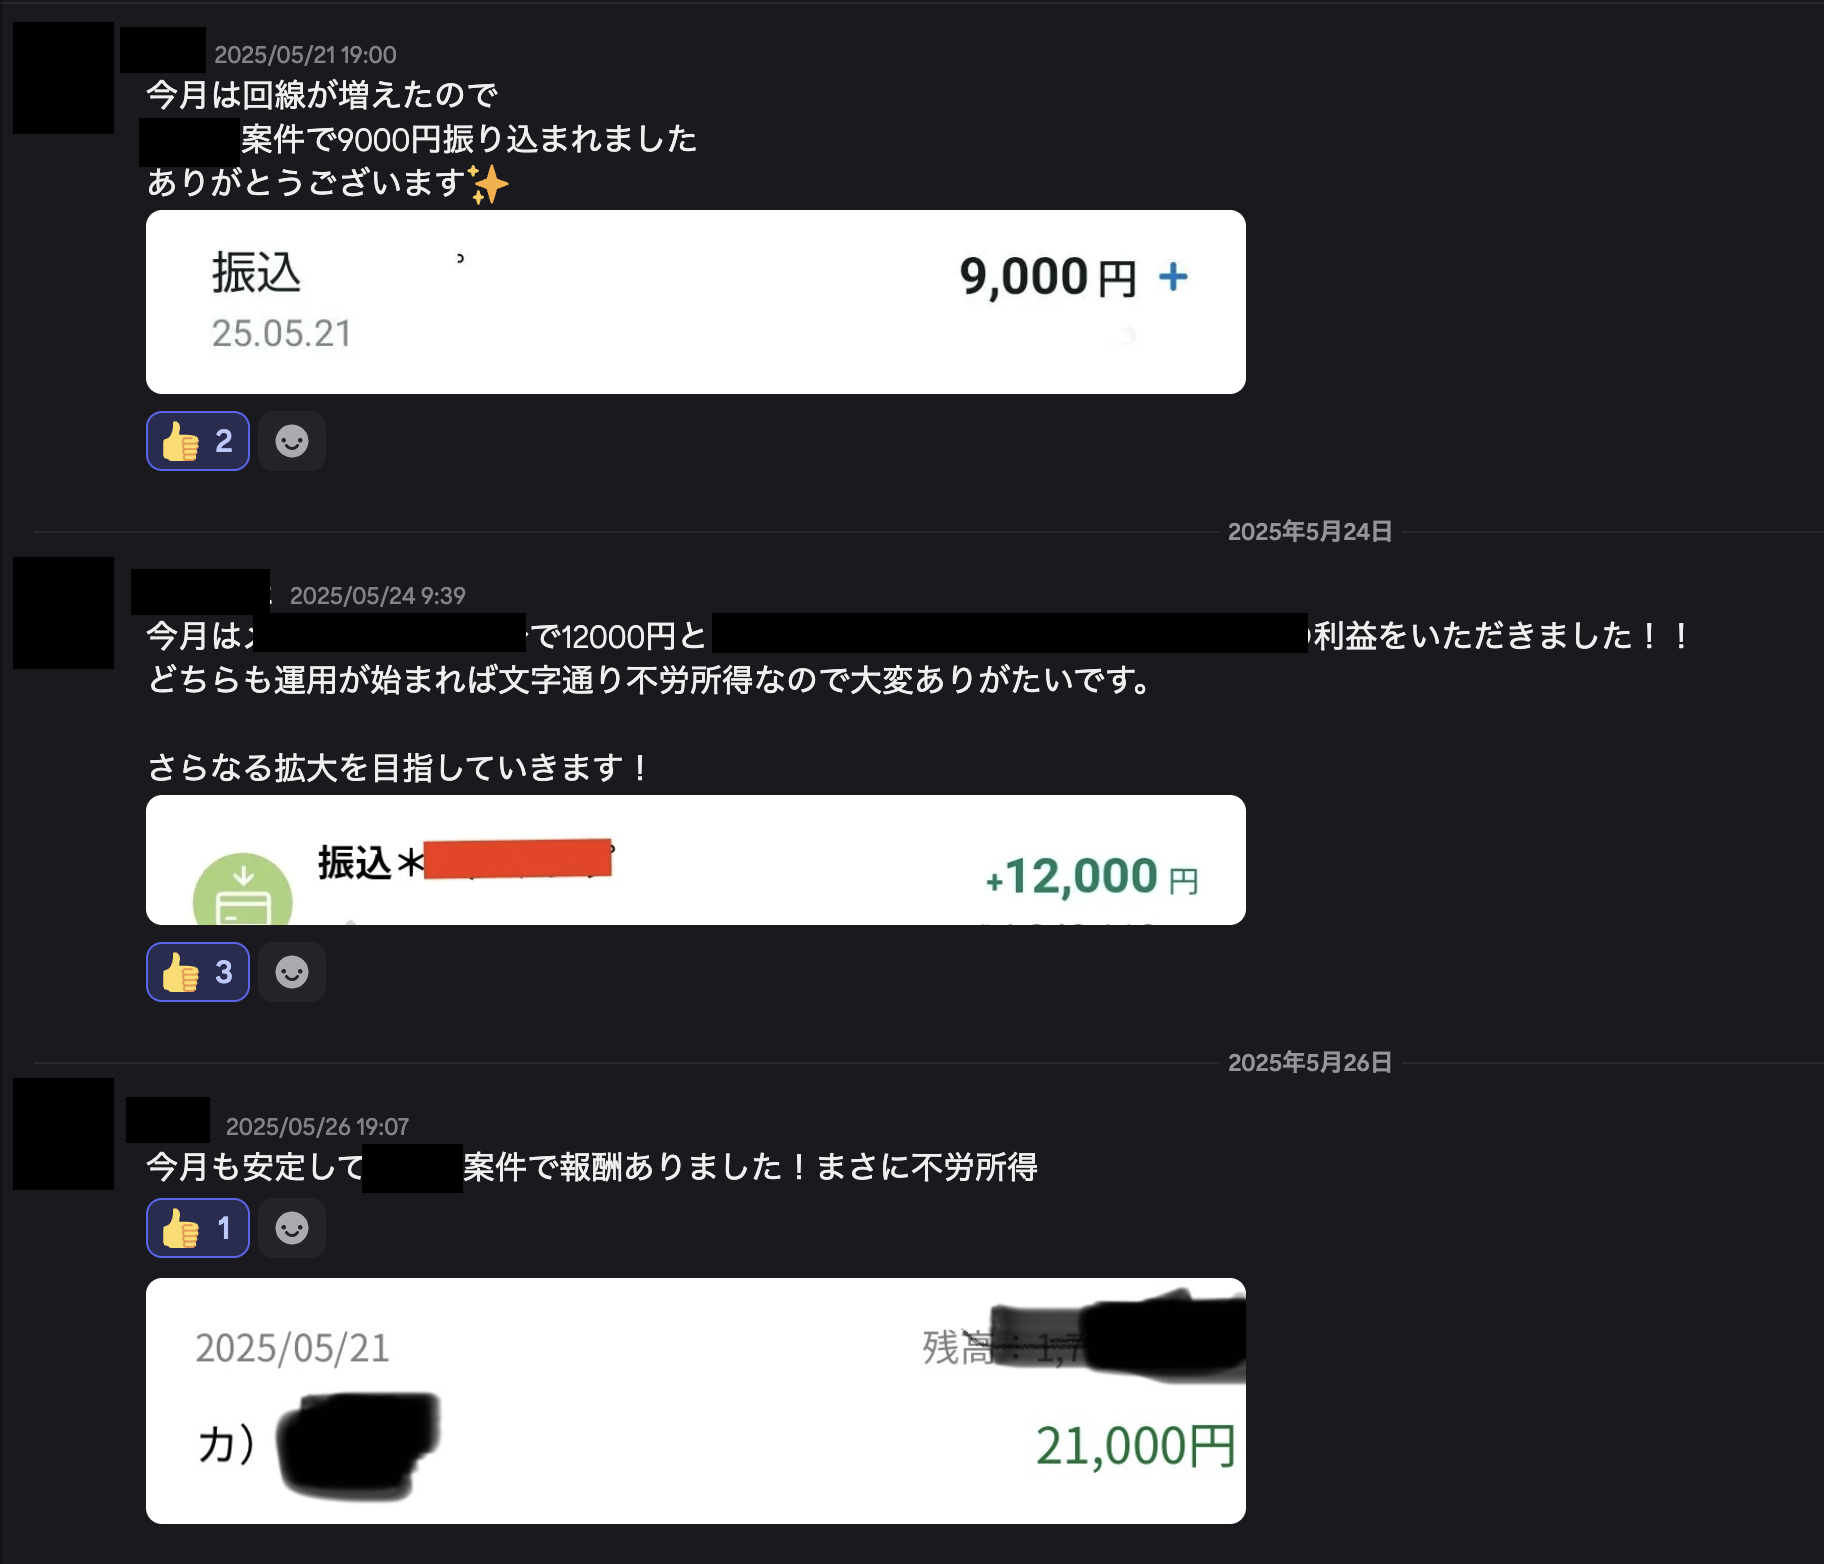Add reaction to the 5/26 message
This screenshot has height=1564, width=1824.
pyautogui.click(x=292, y=1228)
